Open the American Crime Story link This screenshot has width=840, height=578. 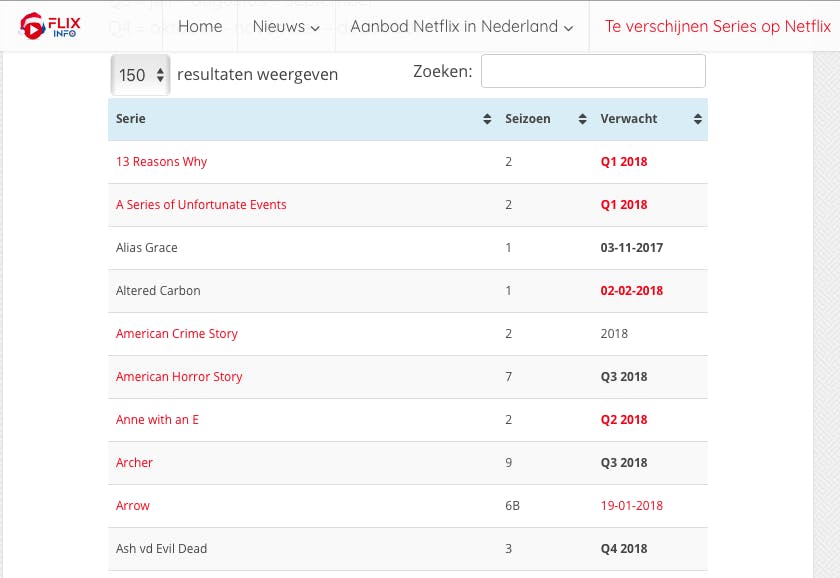pos(177,334)
